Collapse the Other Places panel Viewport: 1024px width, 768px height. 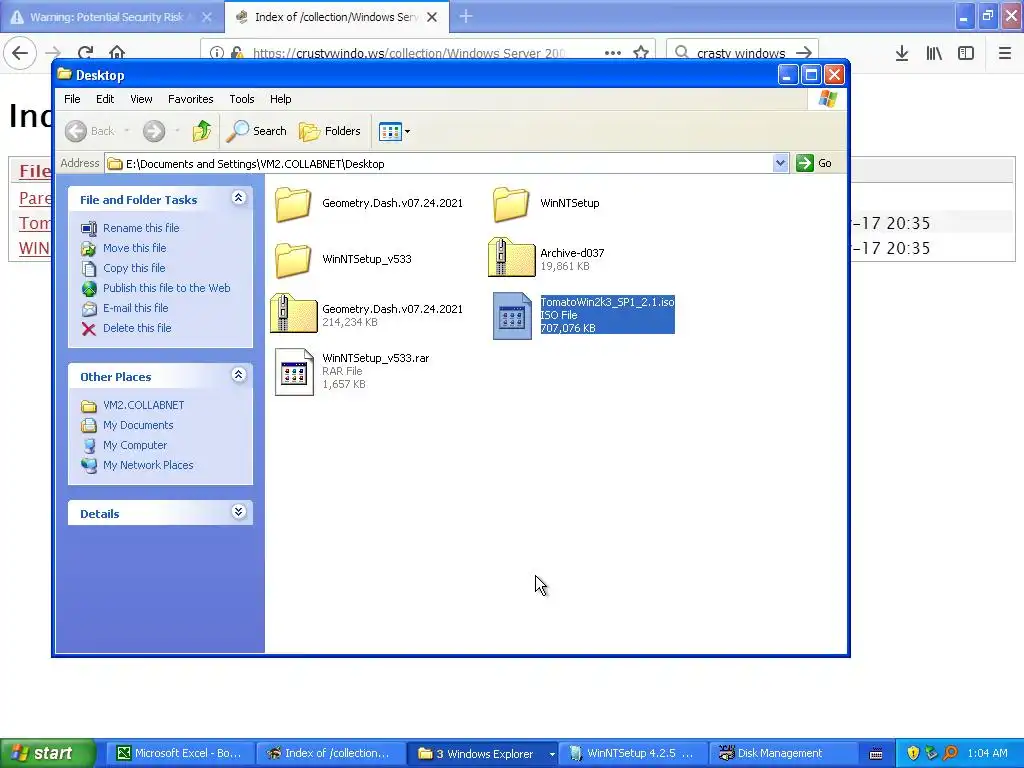pyautogui.click(x=239, y=375)
